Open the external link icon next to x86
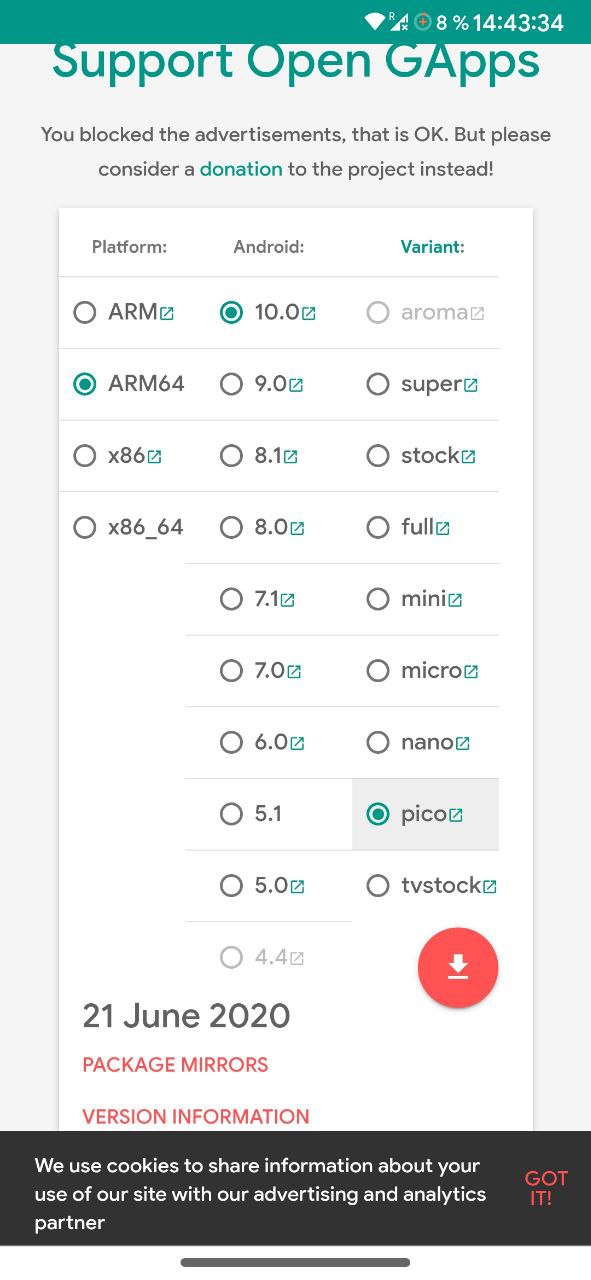 click(x=154, y=457)
